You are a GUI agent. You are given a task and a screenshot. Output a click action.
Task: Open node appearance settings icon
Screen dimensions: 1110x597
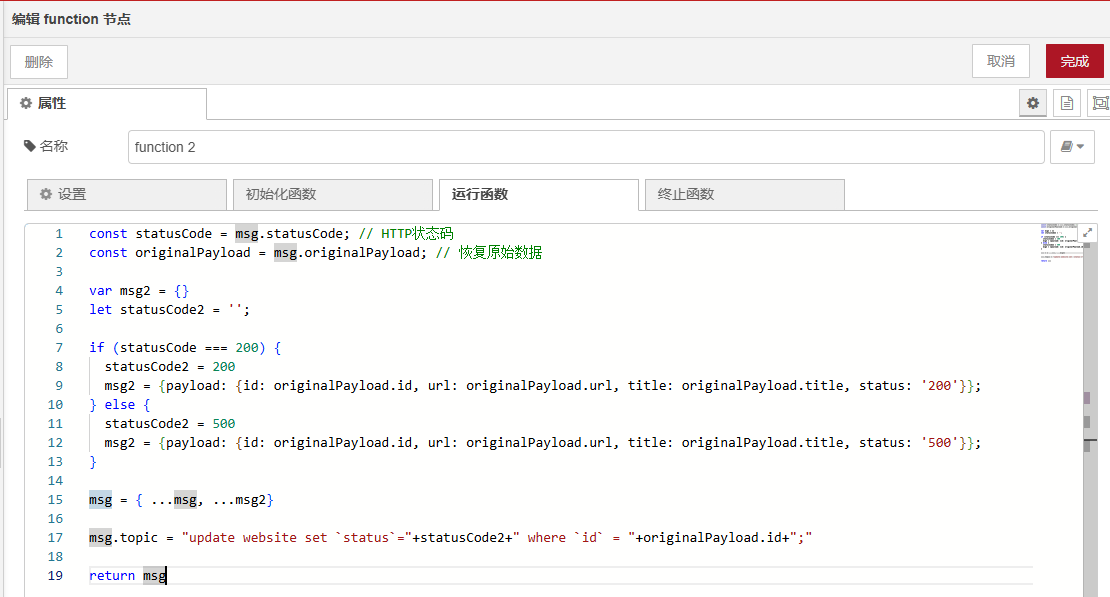point(1100,103)
